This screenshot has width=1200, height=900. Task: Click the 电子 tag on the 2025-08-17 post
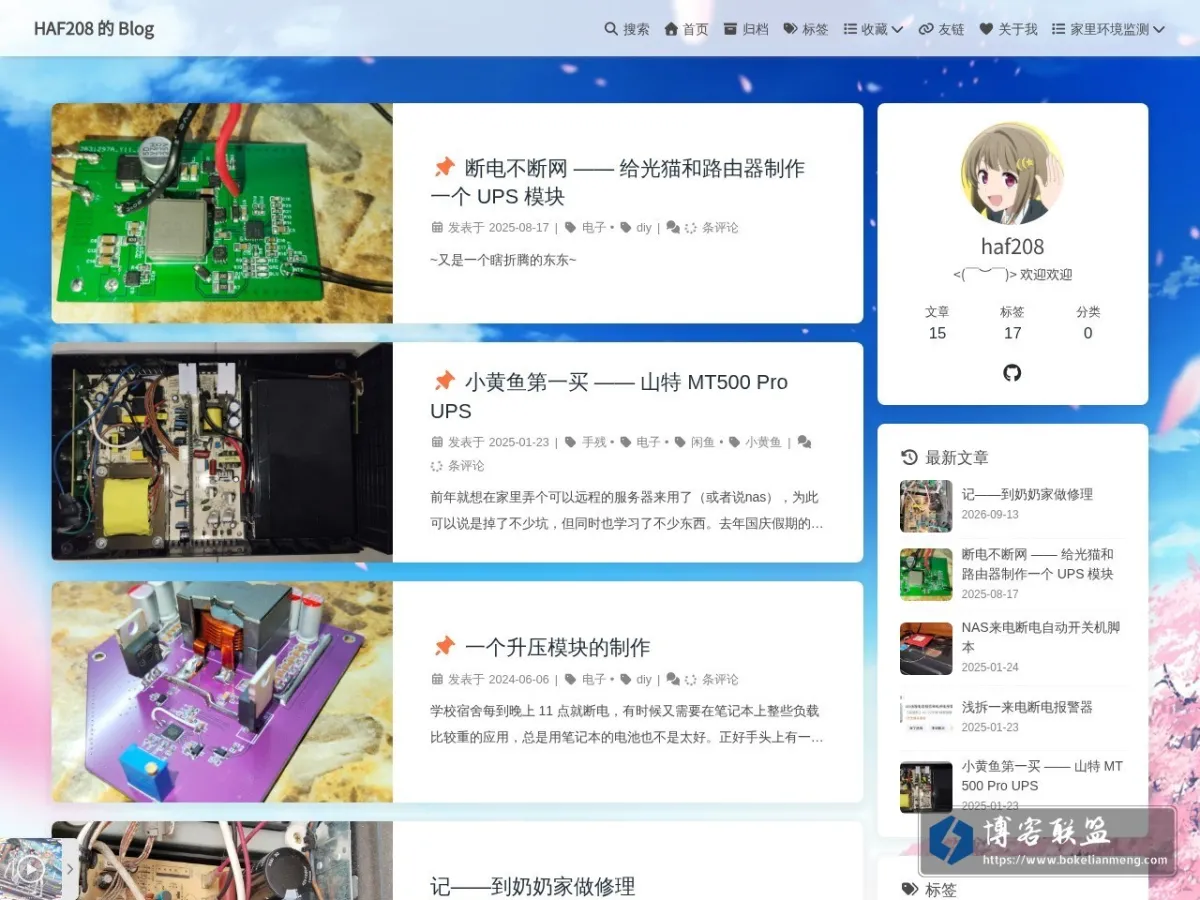(x=594, y=227)
